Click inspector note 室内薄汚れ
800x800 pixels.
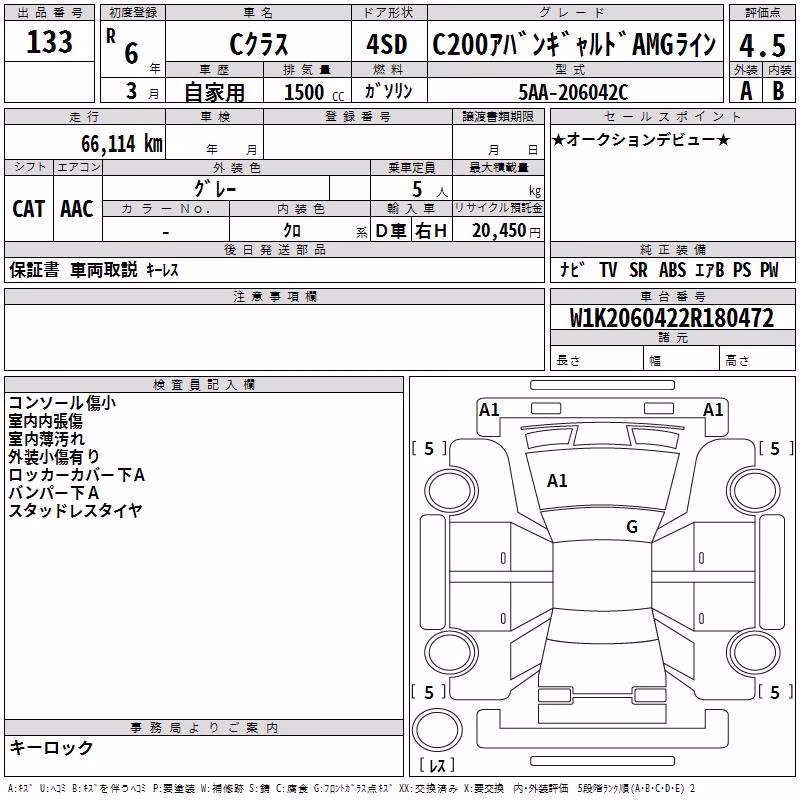(x=46, y=439)
